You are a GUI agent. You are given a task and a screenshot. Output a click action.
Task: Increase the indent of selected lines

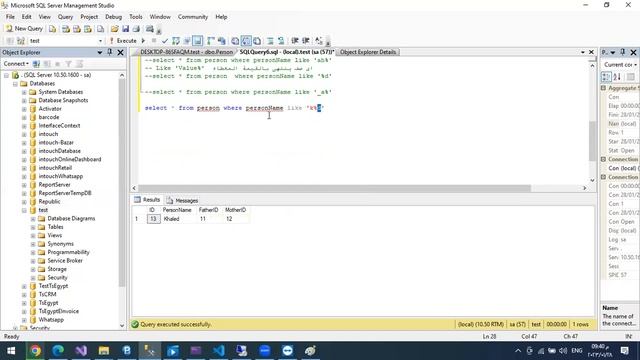(305, 41)
